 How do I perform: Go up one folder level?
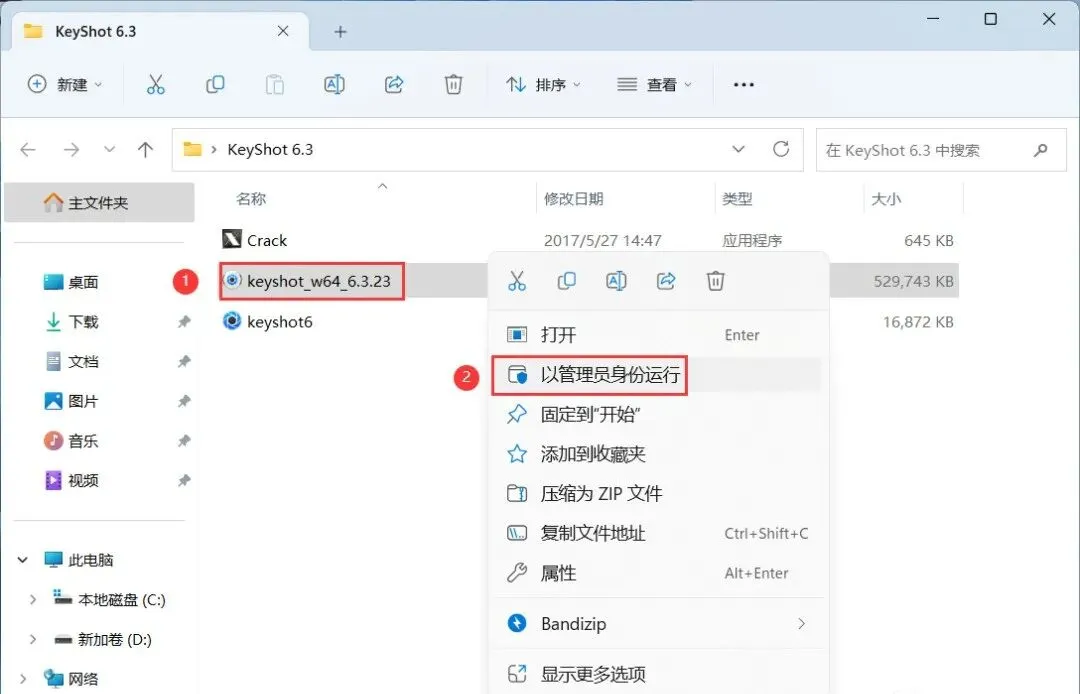[x=145, y=149]
